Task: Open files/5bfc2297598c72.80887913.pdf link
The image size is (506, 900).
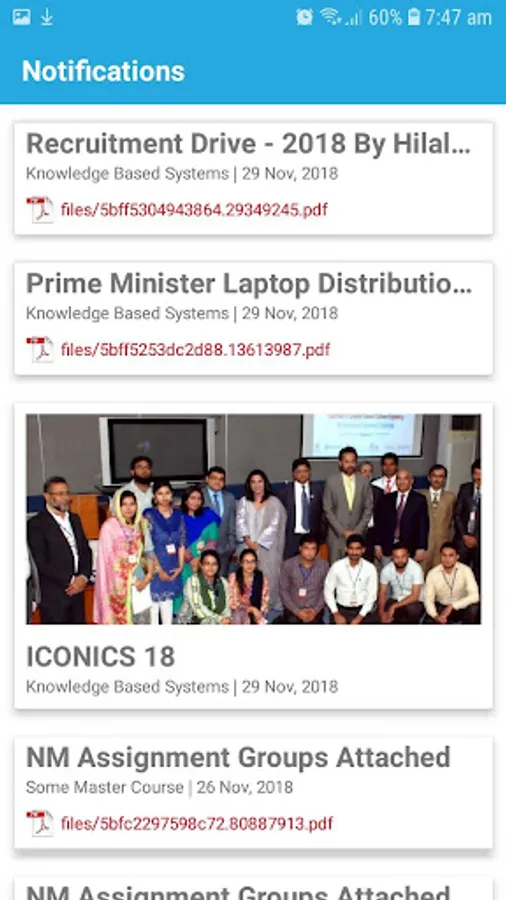Action: [x=197, y=824]
